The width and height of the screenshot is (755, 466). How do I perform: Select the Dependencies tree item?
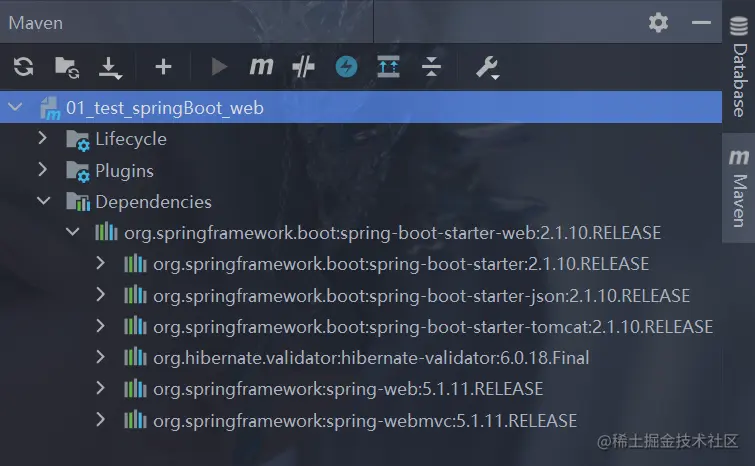[x=153, y=202]
